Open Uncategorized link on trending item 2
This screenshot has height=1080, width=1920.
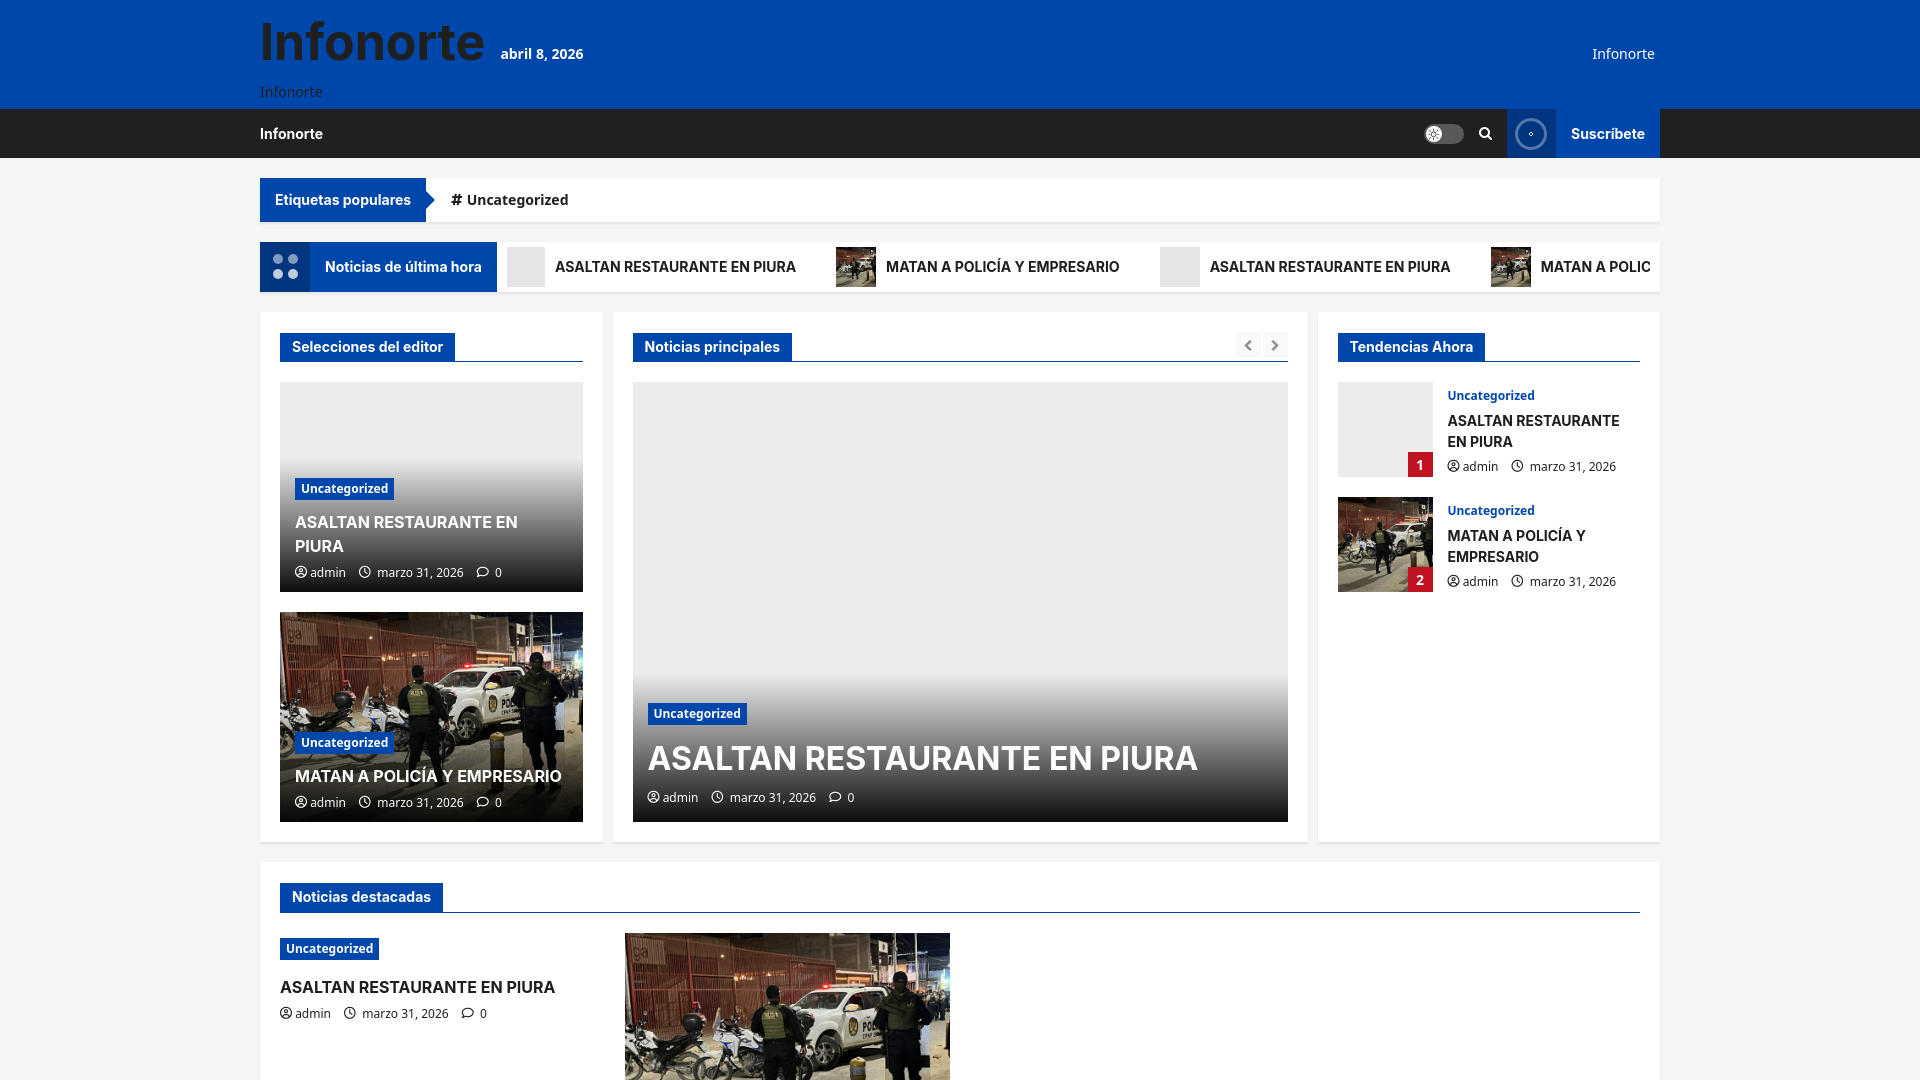tap(1490, 511)
